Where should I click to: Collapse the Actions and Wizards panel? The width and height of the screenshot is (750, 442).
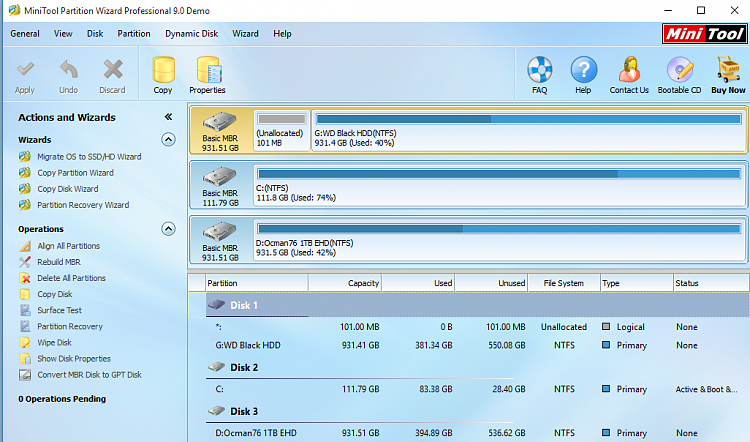pos(168,117)
